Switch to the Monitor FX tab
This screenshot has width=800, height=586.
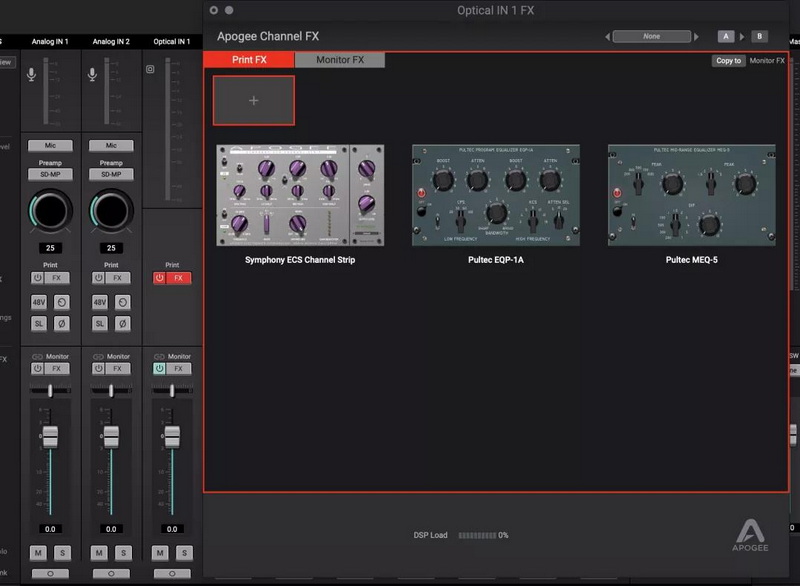click(340, 60)
